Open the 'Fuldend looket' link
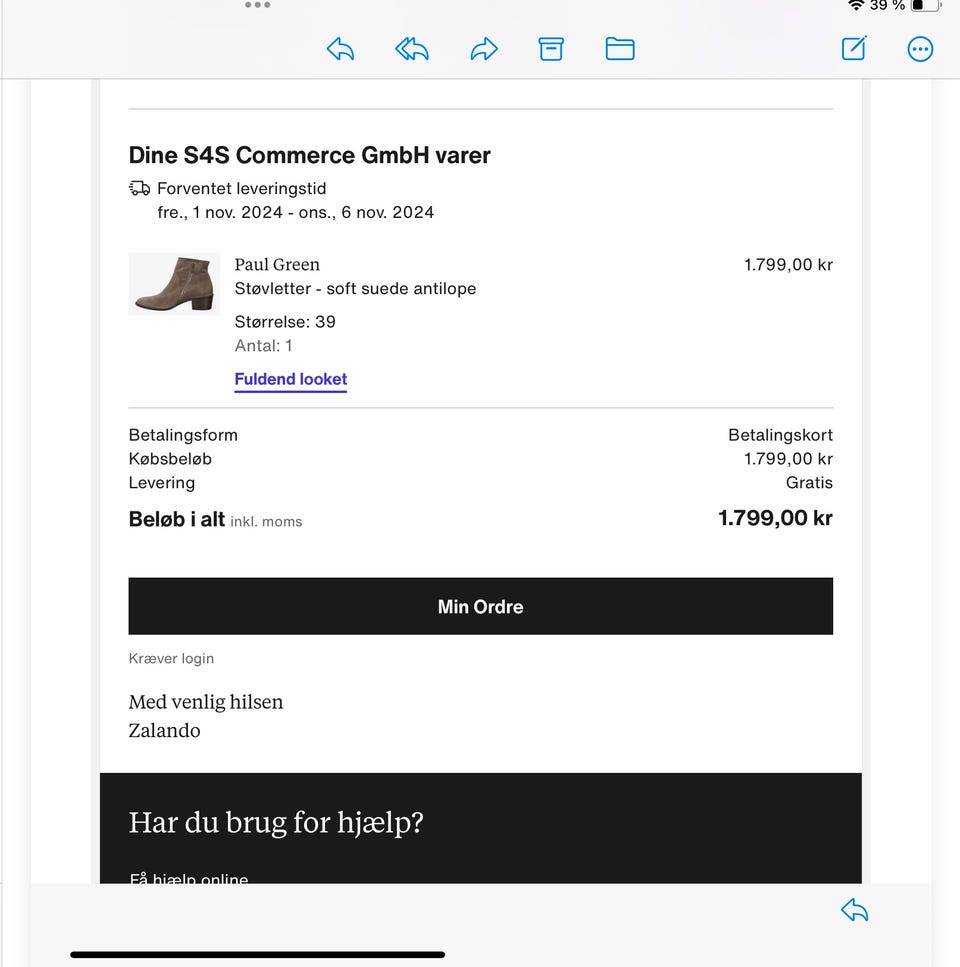Viewport: 960px width, 967px height. tap(291, 379)
